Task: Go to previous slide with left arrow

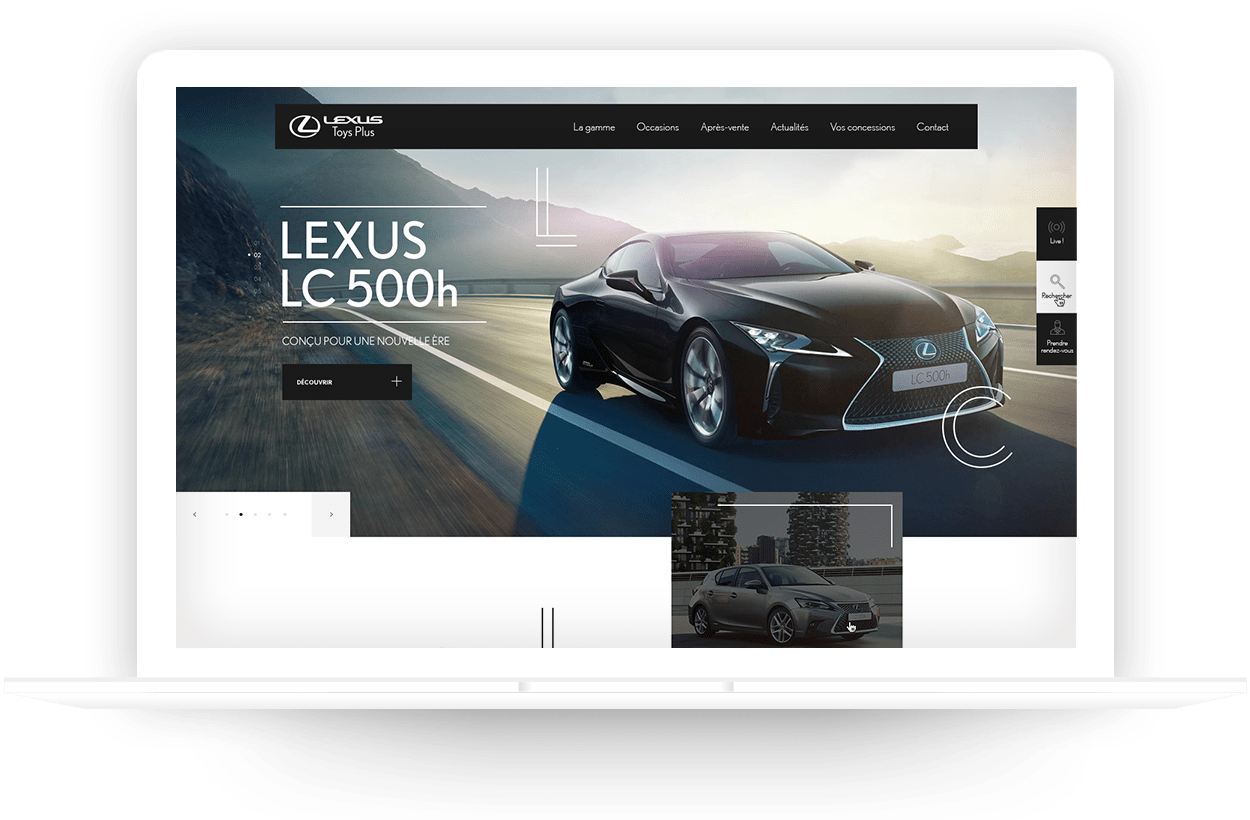Action: [x=194, y=514]
